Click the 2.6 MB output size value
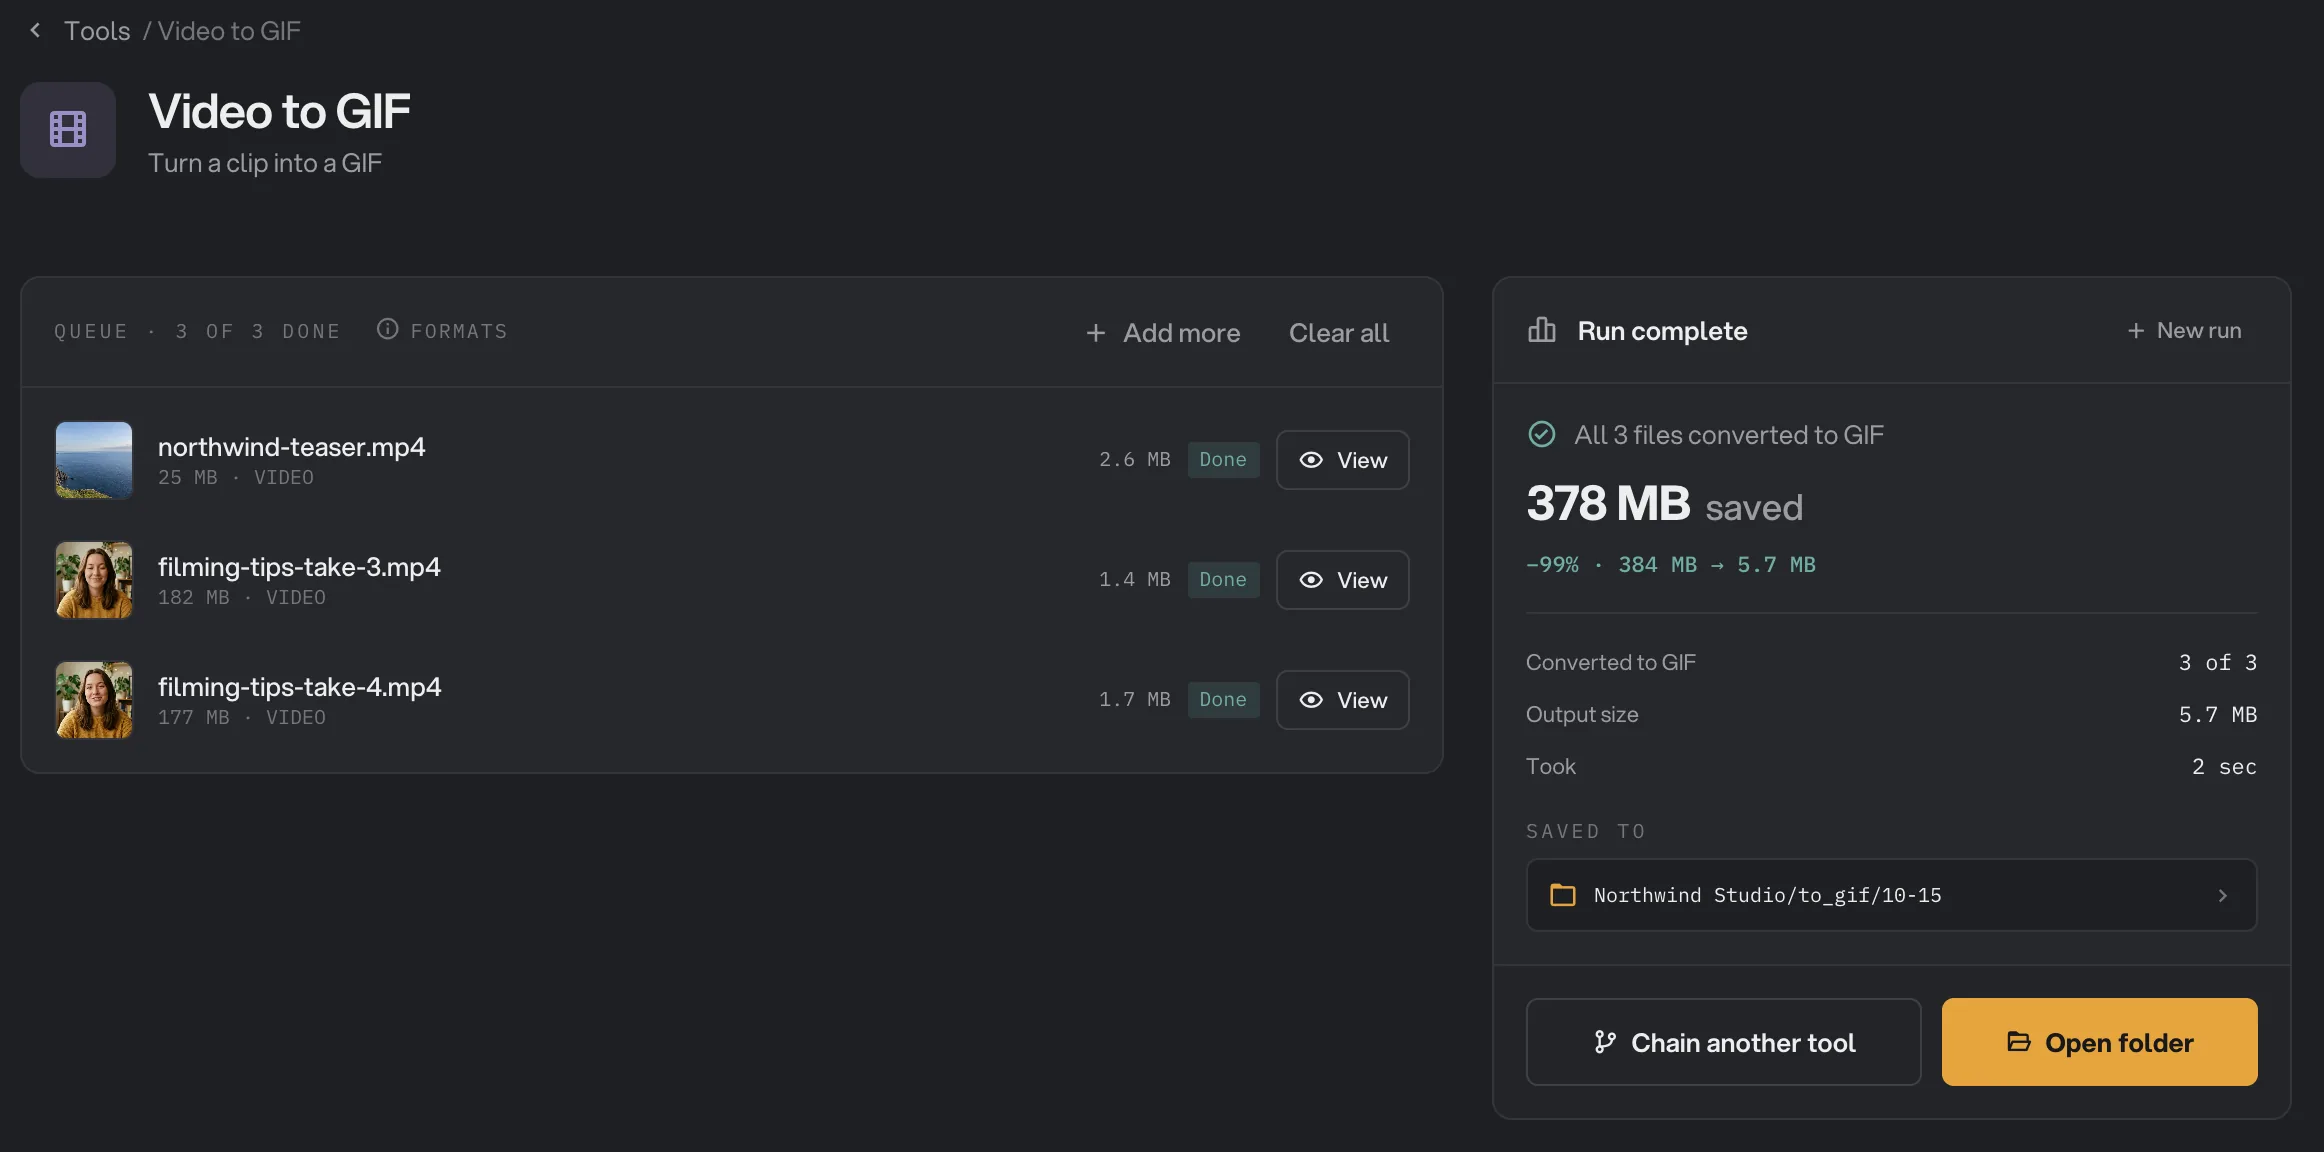The height and width of the screenshot is (1152, 2324). tap(1135, 460)
